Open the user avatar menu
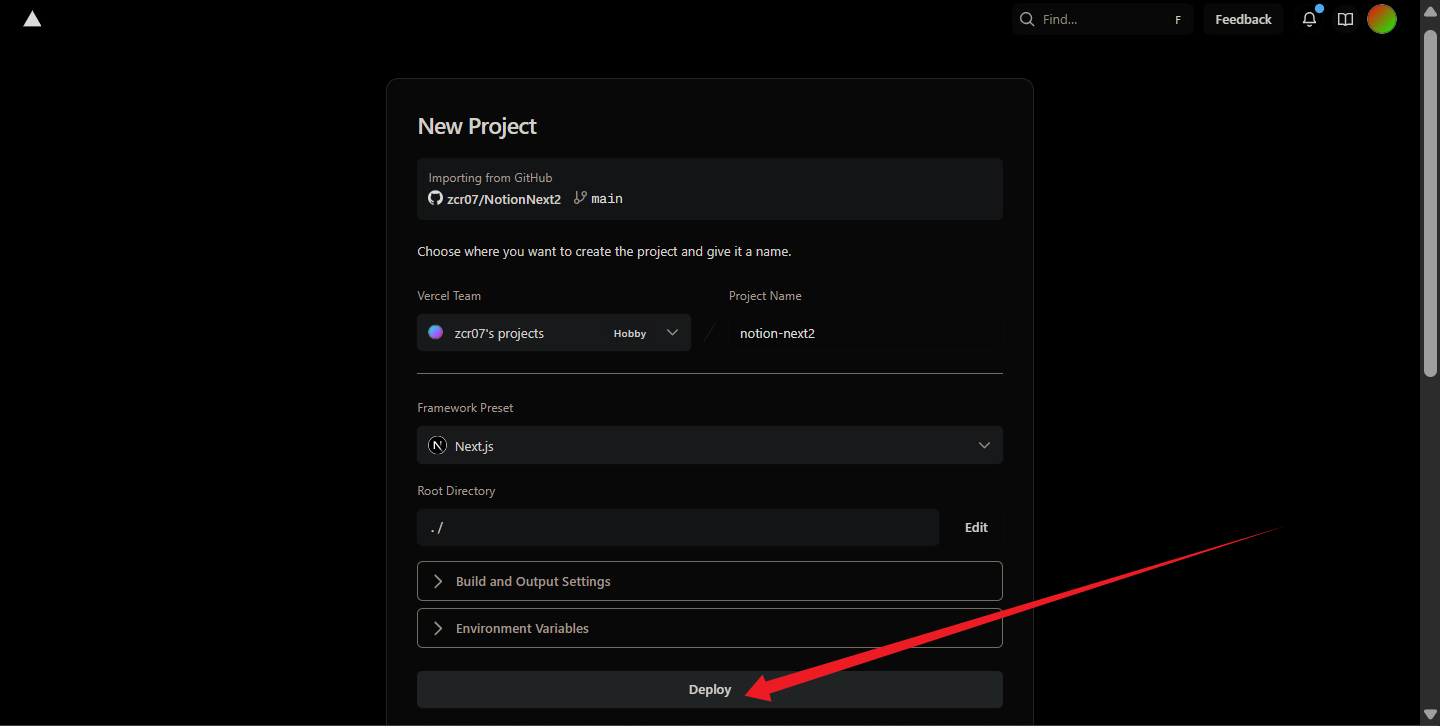The image size is (1440, 726). tap(1382, 19)
